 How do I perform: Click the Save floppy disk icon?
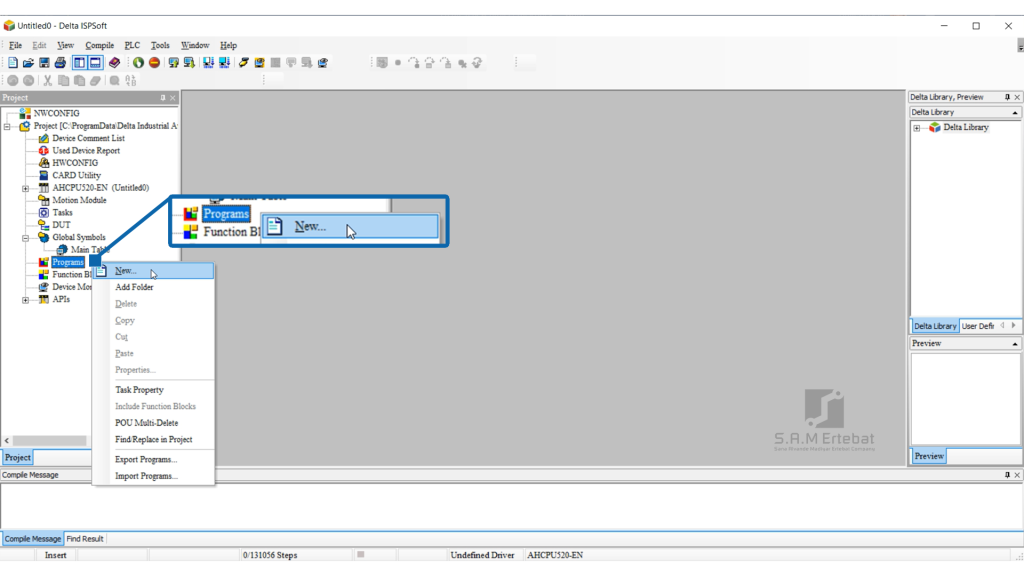coord(44,63)
